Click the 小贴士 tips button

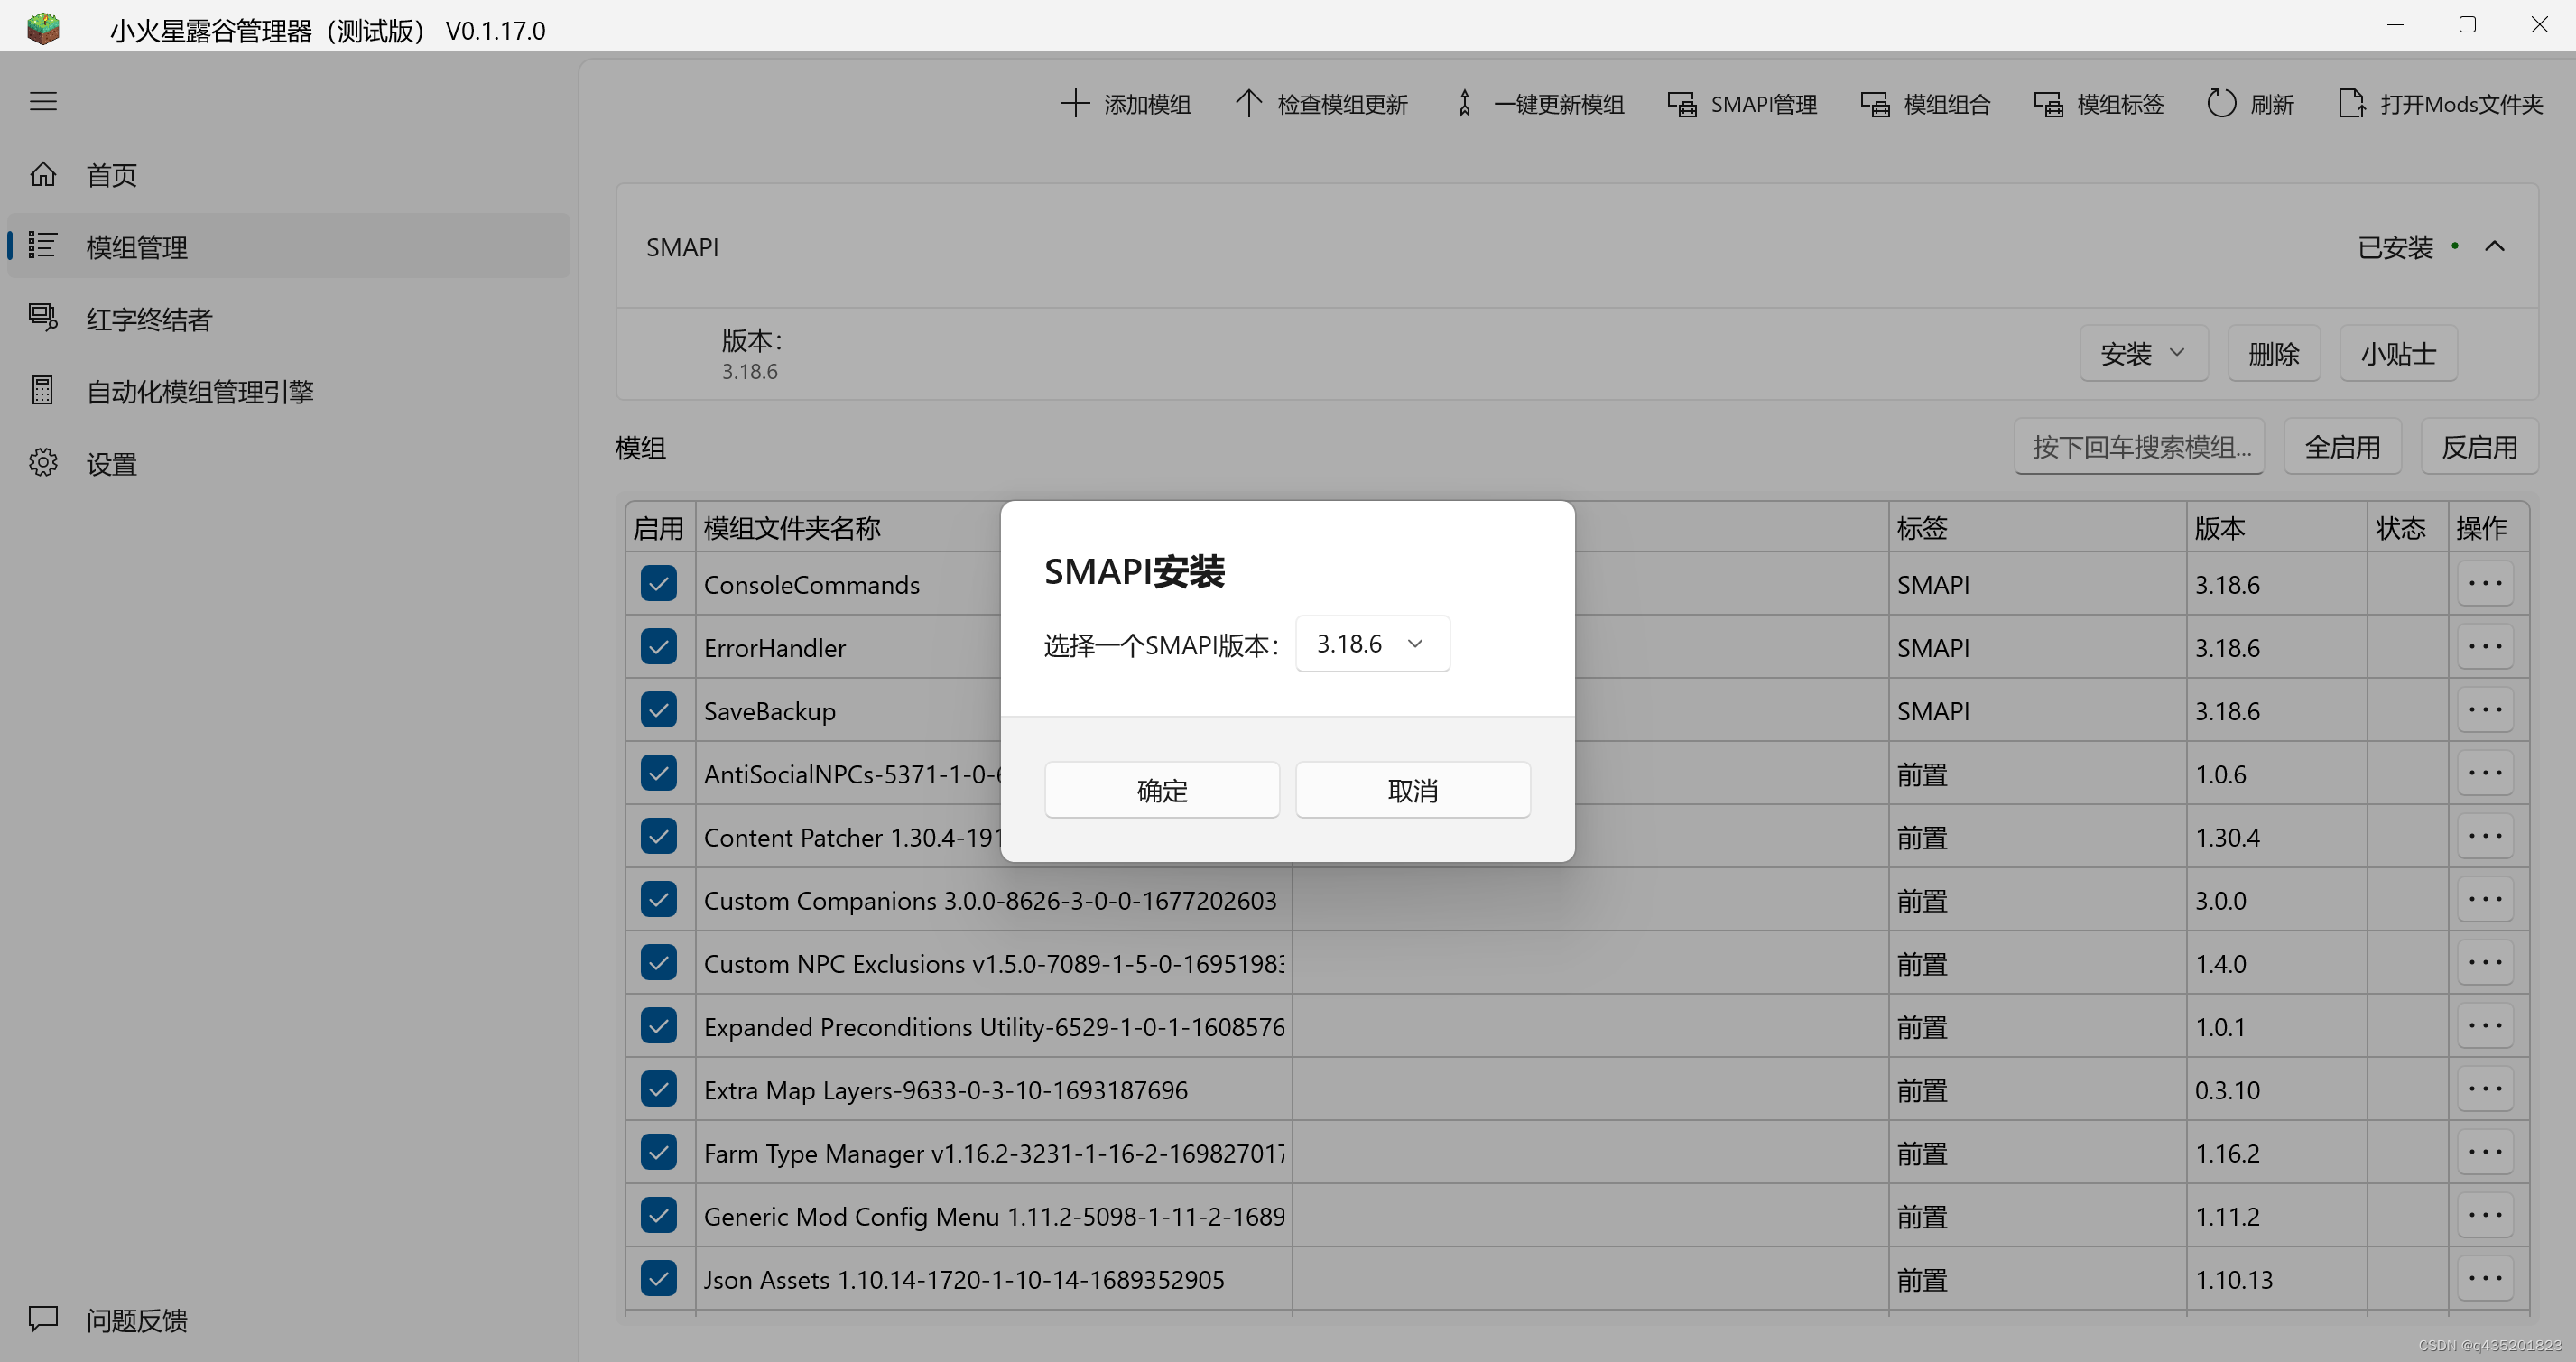(2398, 353)
